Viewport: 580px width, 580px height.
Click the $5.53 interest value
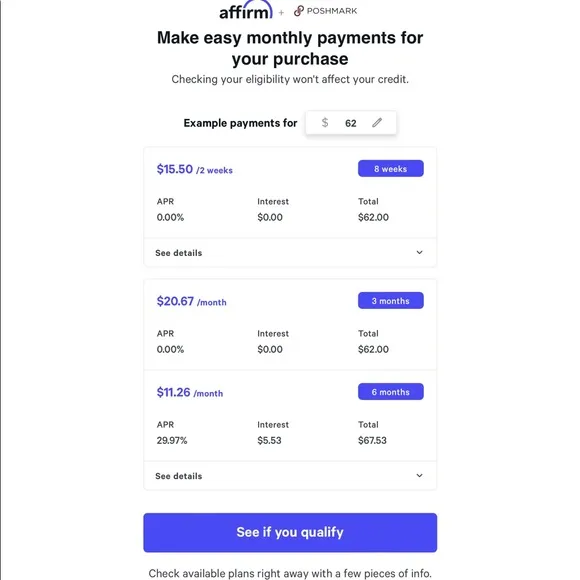point(269,440)
